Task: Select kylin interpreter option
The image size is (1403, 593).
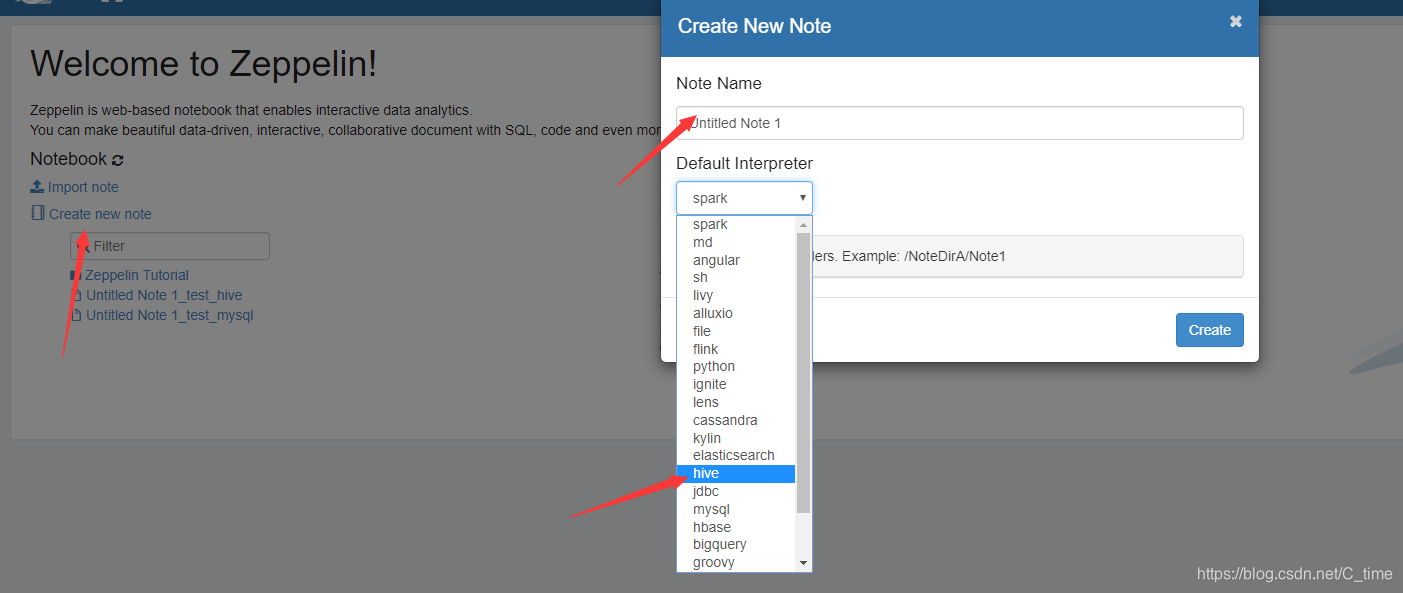Action: click(x=736, y=438)
